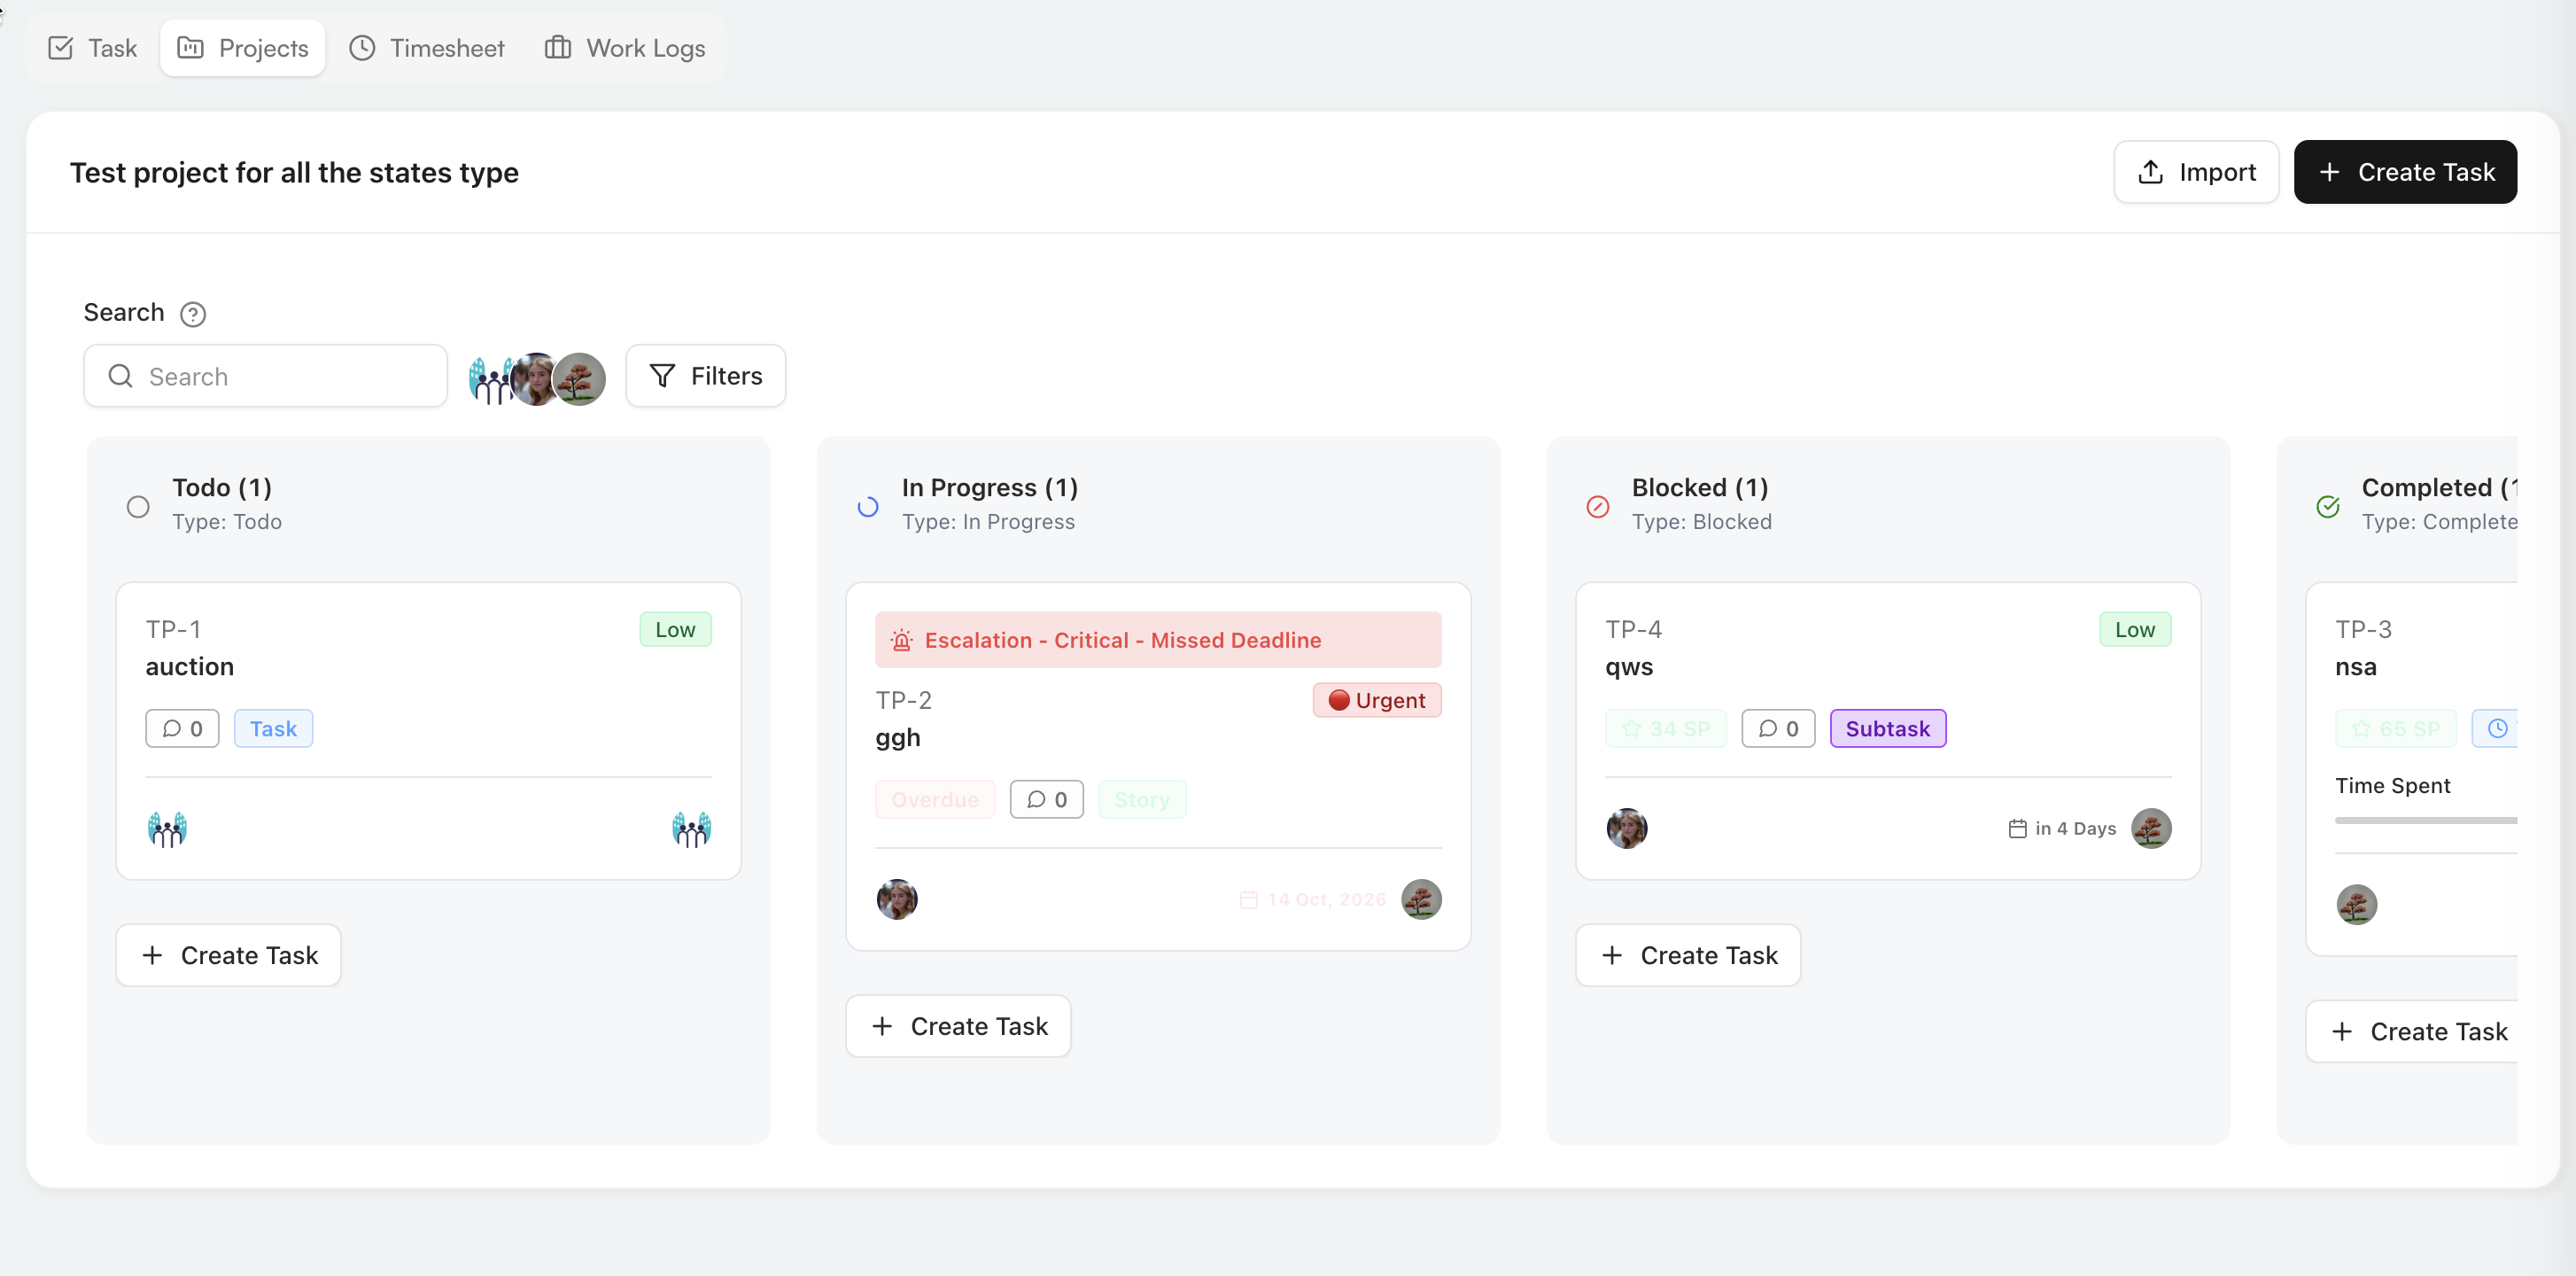Viewport: 2576px width, 1276px height.
Task: Open the qws task title
Action: (x=1629, y=666)
